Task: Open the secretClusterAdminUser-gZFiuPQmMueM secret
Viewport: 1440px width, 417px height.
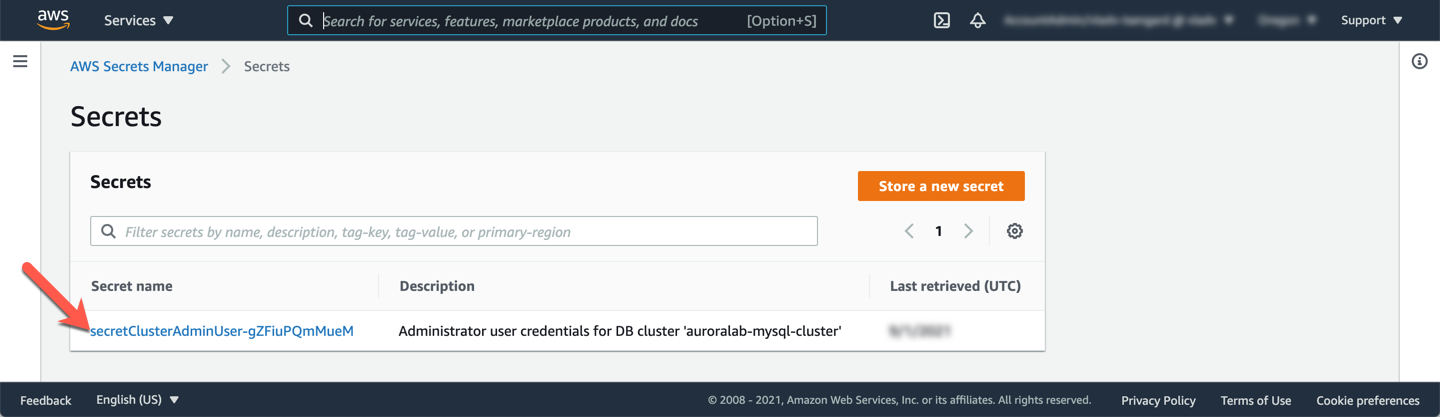Action: coord(222,331)
